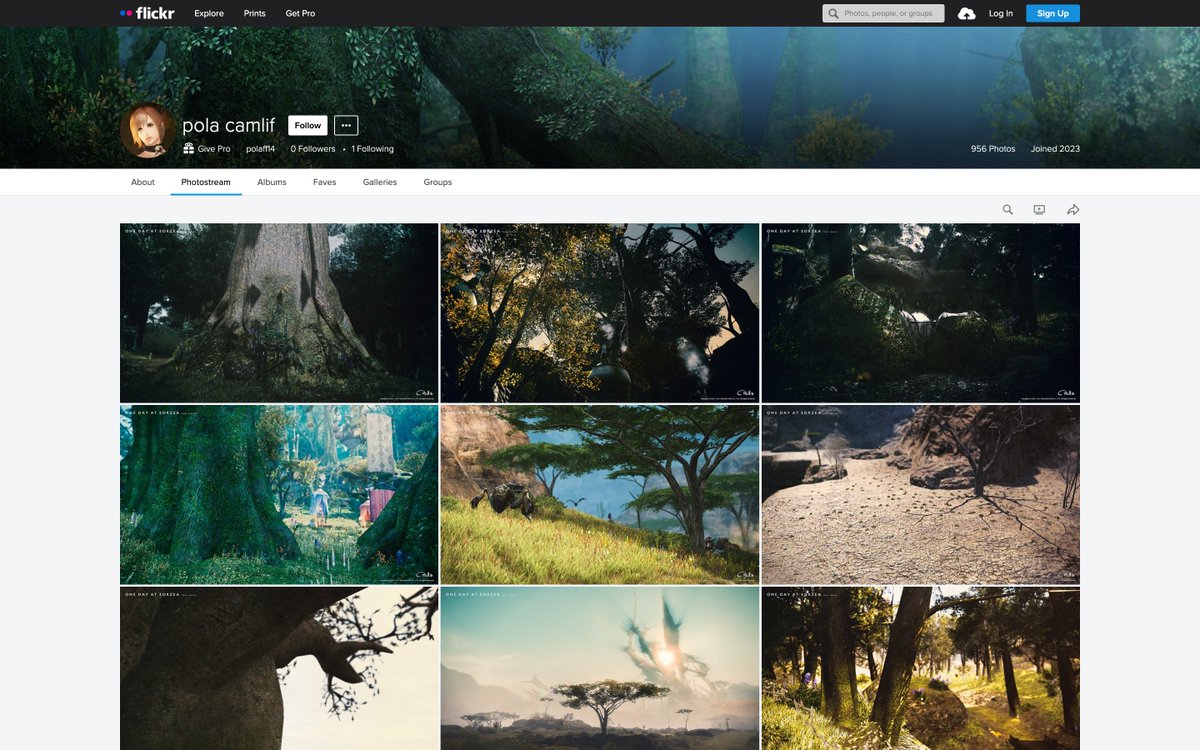Viewport: 1200px width, 750px height.
Task: Click the Log In link
Action: pos(1001,13)
